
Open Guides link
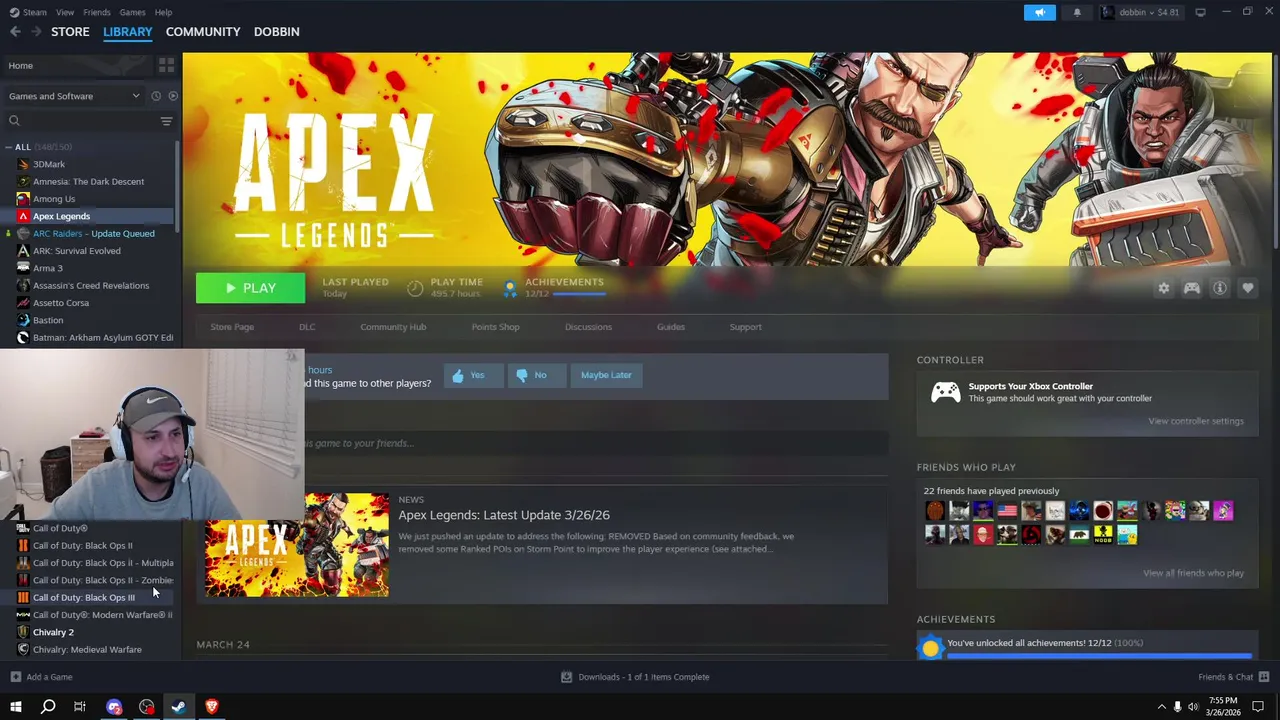coord(671,327)
